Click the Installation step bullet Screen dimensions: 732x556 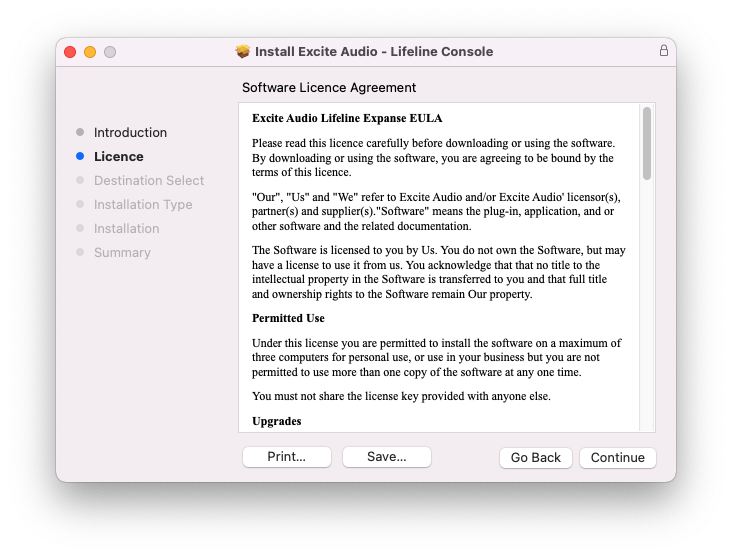click(x=80, y=228)
